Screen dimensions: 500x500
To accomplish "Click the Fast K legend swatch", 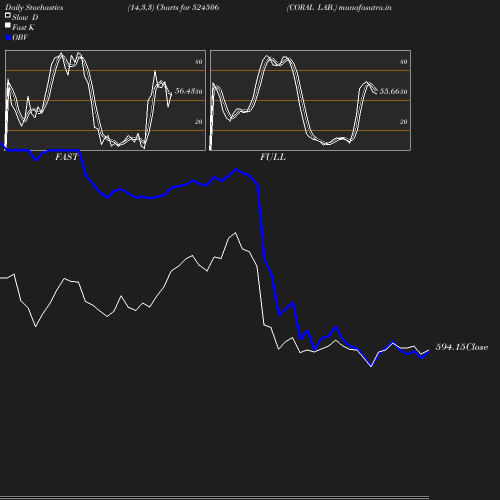I will pos(8,25).
